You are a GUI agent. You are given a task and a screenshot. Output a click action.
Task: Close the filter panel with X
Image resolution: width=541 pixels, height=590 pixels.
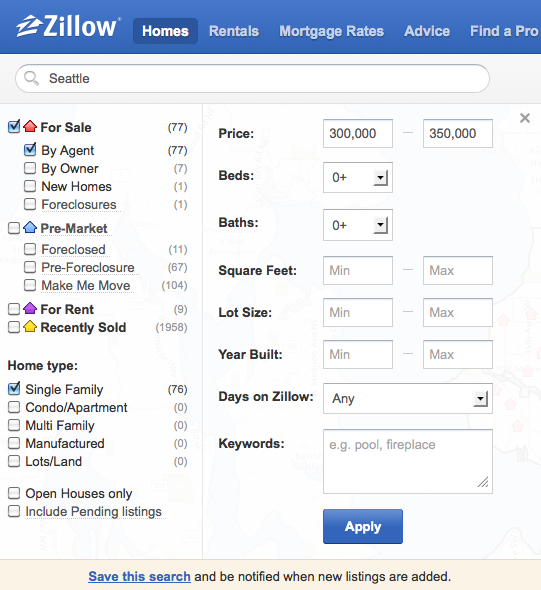click(525, 118)
